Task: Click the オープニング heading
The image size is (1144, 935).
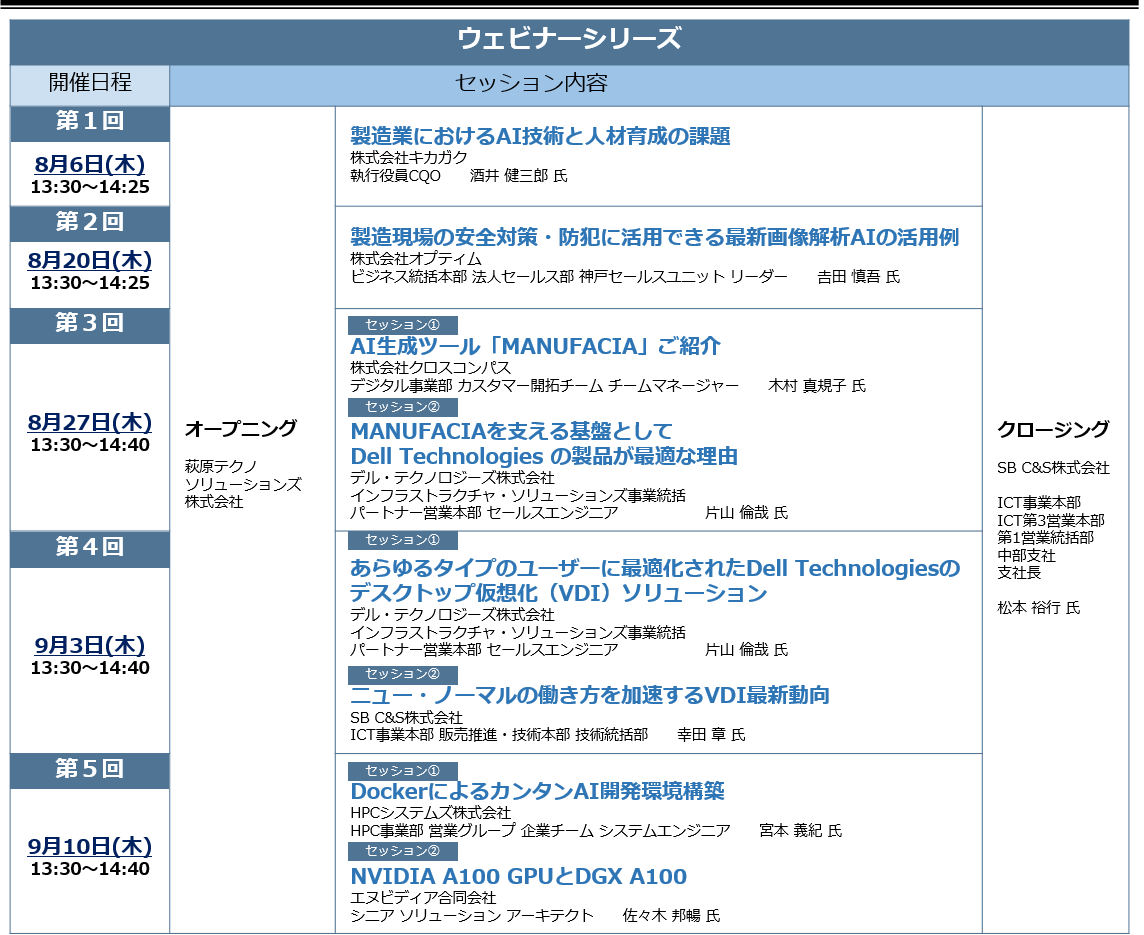Action: 241,429
